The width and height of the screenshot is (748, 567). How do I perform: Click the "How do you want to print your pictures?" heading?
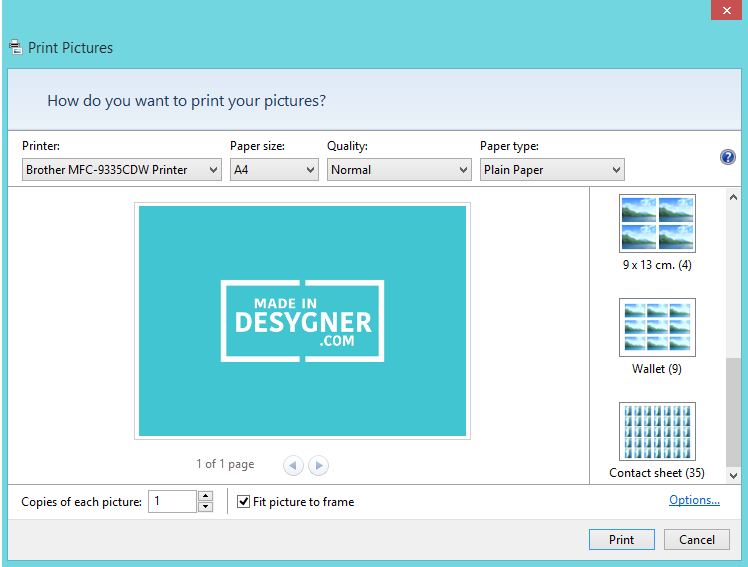187,101
